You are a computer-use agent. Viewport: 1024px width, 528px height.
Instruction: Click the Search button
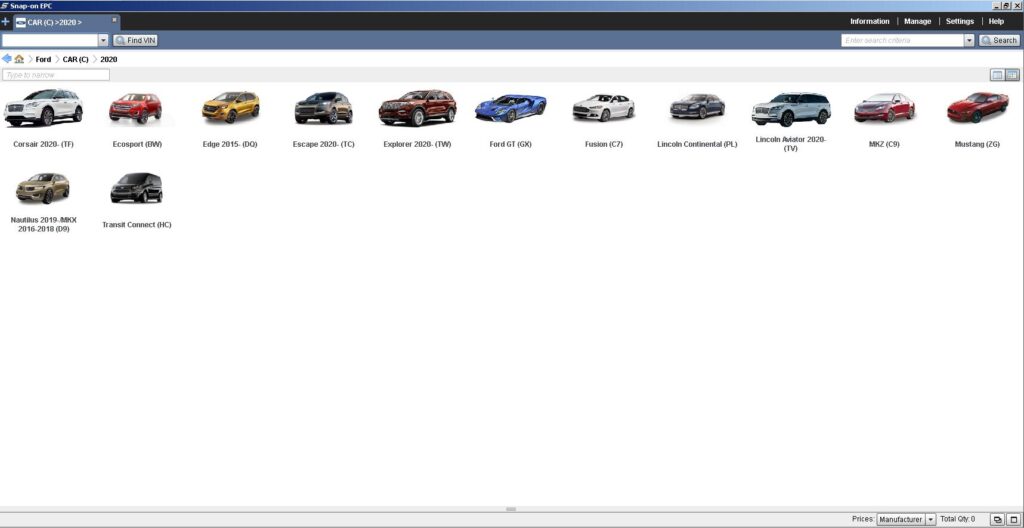coord(999,40)
